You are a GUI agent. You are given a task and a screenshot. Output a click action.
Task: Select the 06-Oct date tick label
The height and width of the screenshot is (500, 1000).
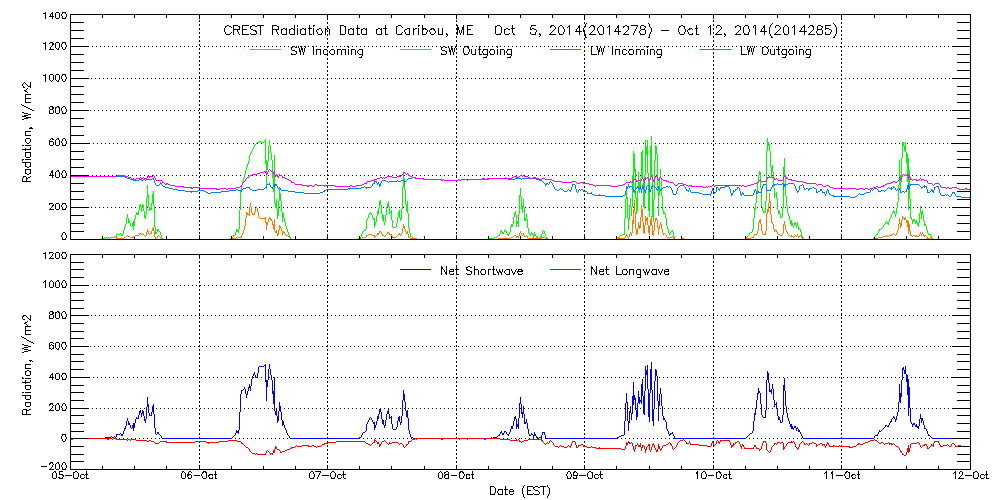(200, 477)
